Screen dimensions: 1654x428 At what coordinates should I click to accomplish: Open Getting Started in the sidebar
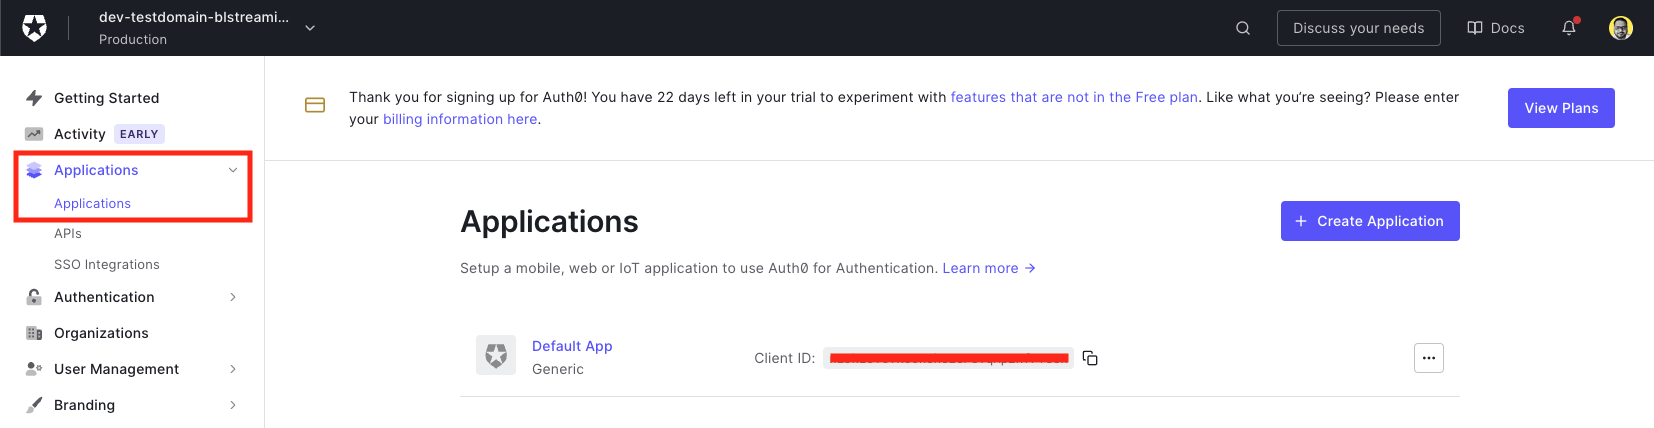tap(106, 98)
